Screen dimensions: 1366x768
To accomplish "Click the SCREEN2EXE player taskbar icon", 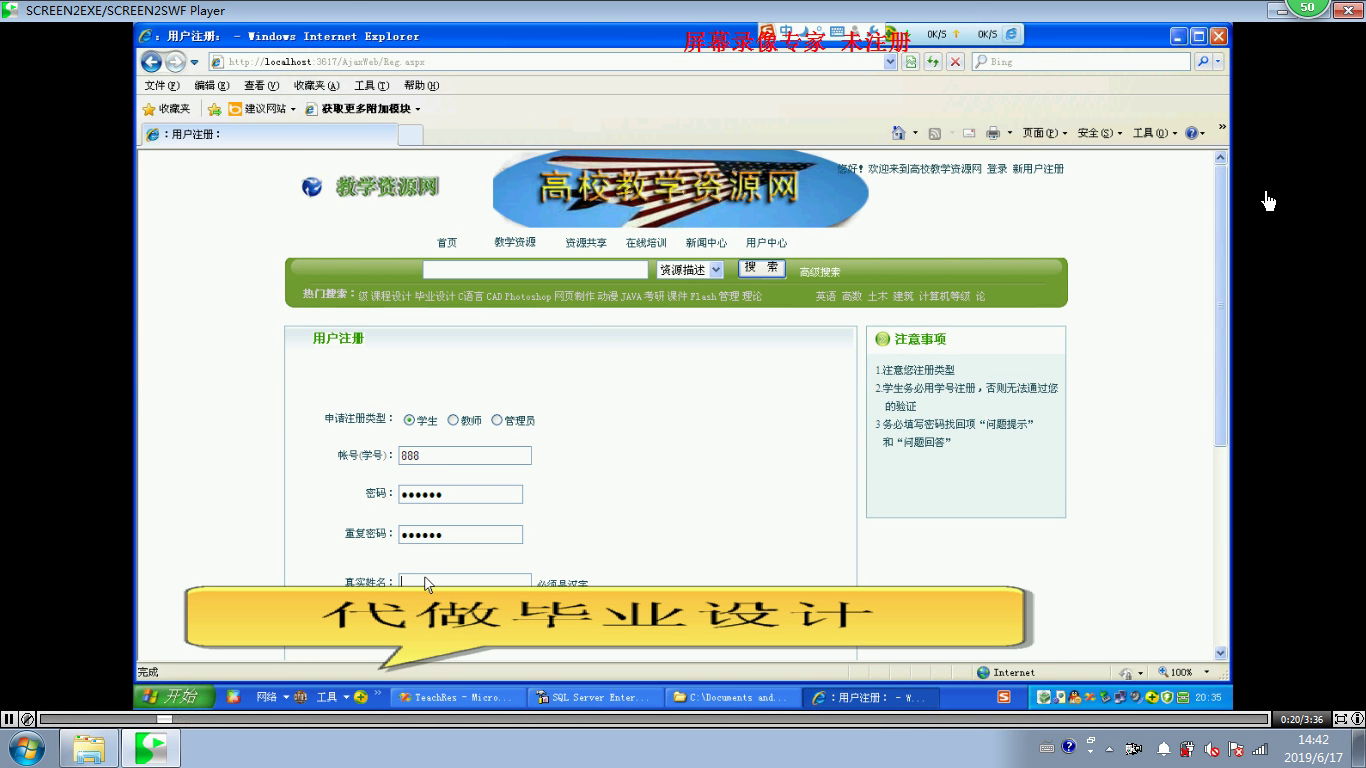I will (x=151, y=748).
